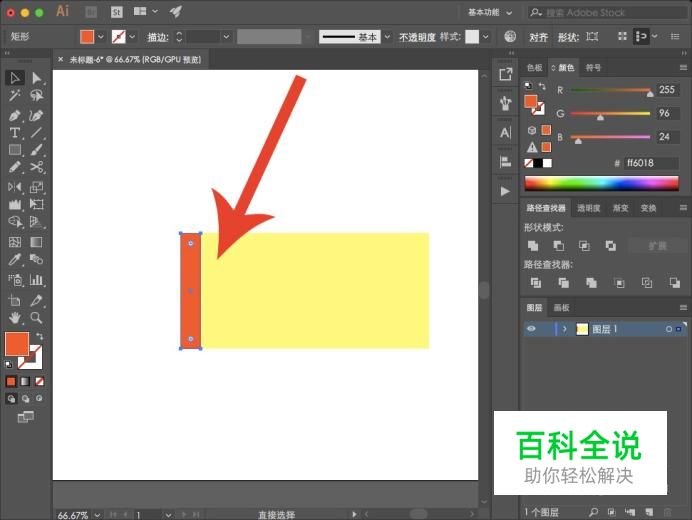Switch to the 色板 swatches tab
692x520 pixels.
pos(534,68)
